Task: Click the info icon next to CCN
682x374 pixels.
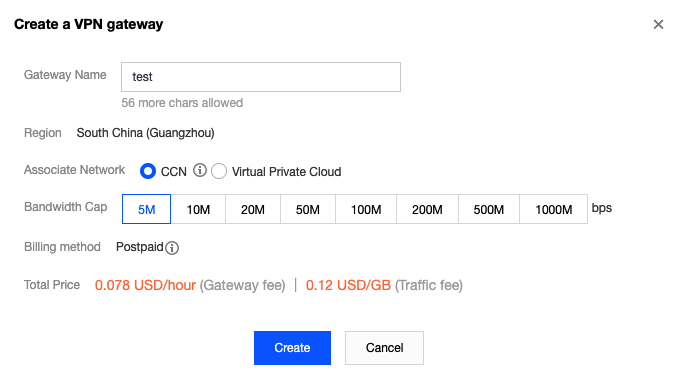Action: 200,170
